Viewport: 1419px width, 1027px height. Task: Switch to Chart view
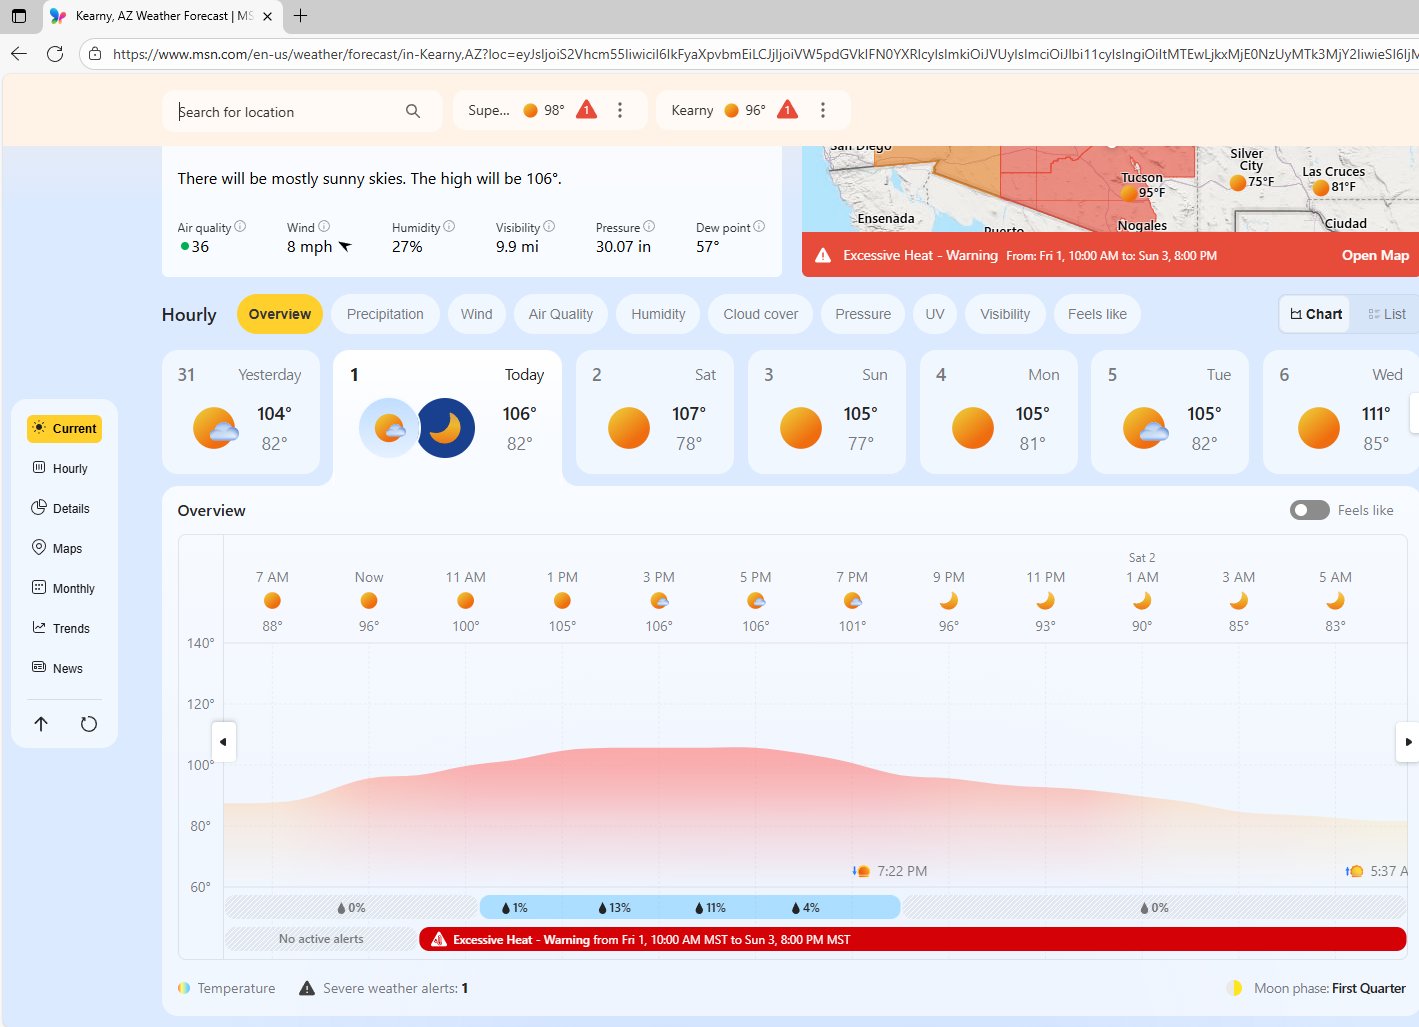click(1316, 314)
